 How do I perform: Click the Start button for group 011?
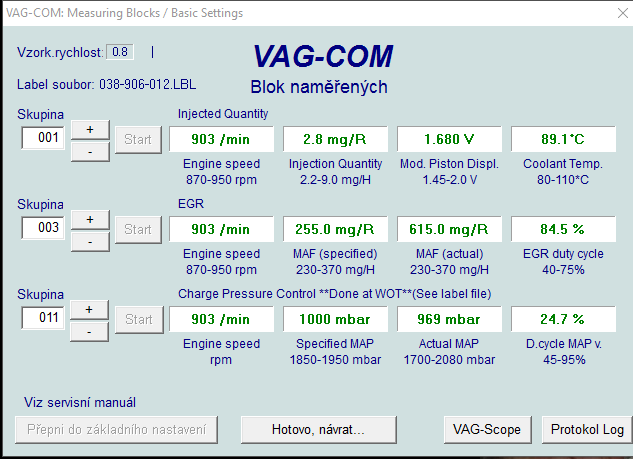coord(139,320)
